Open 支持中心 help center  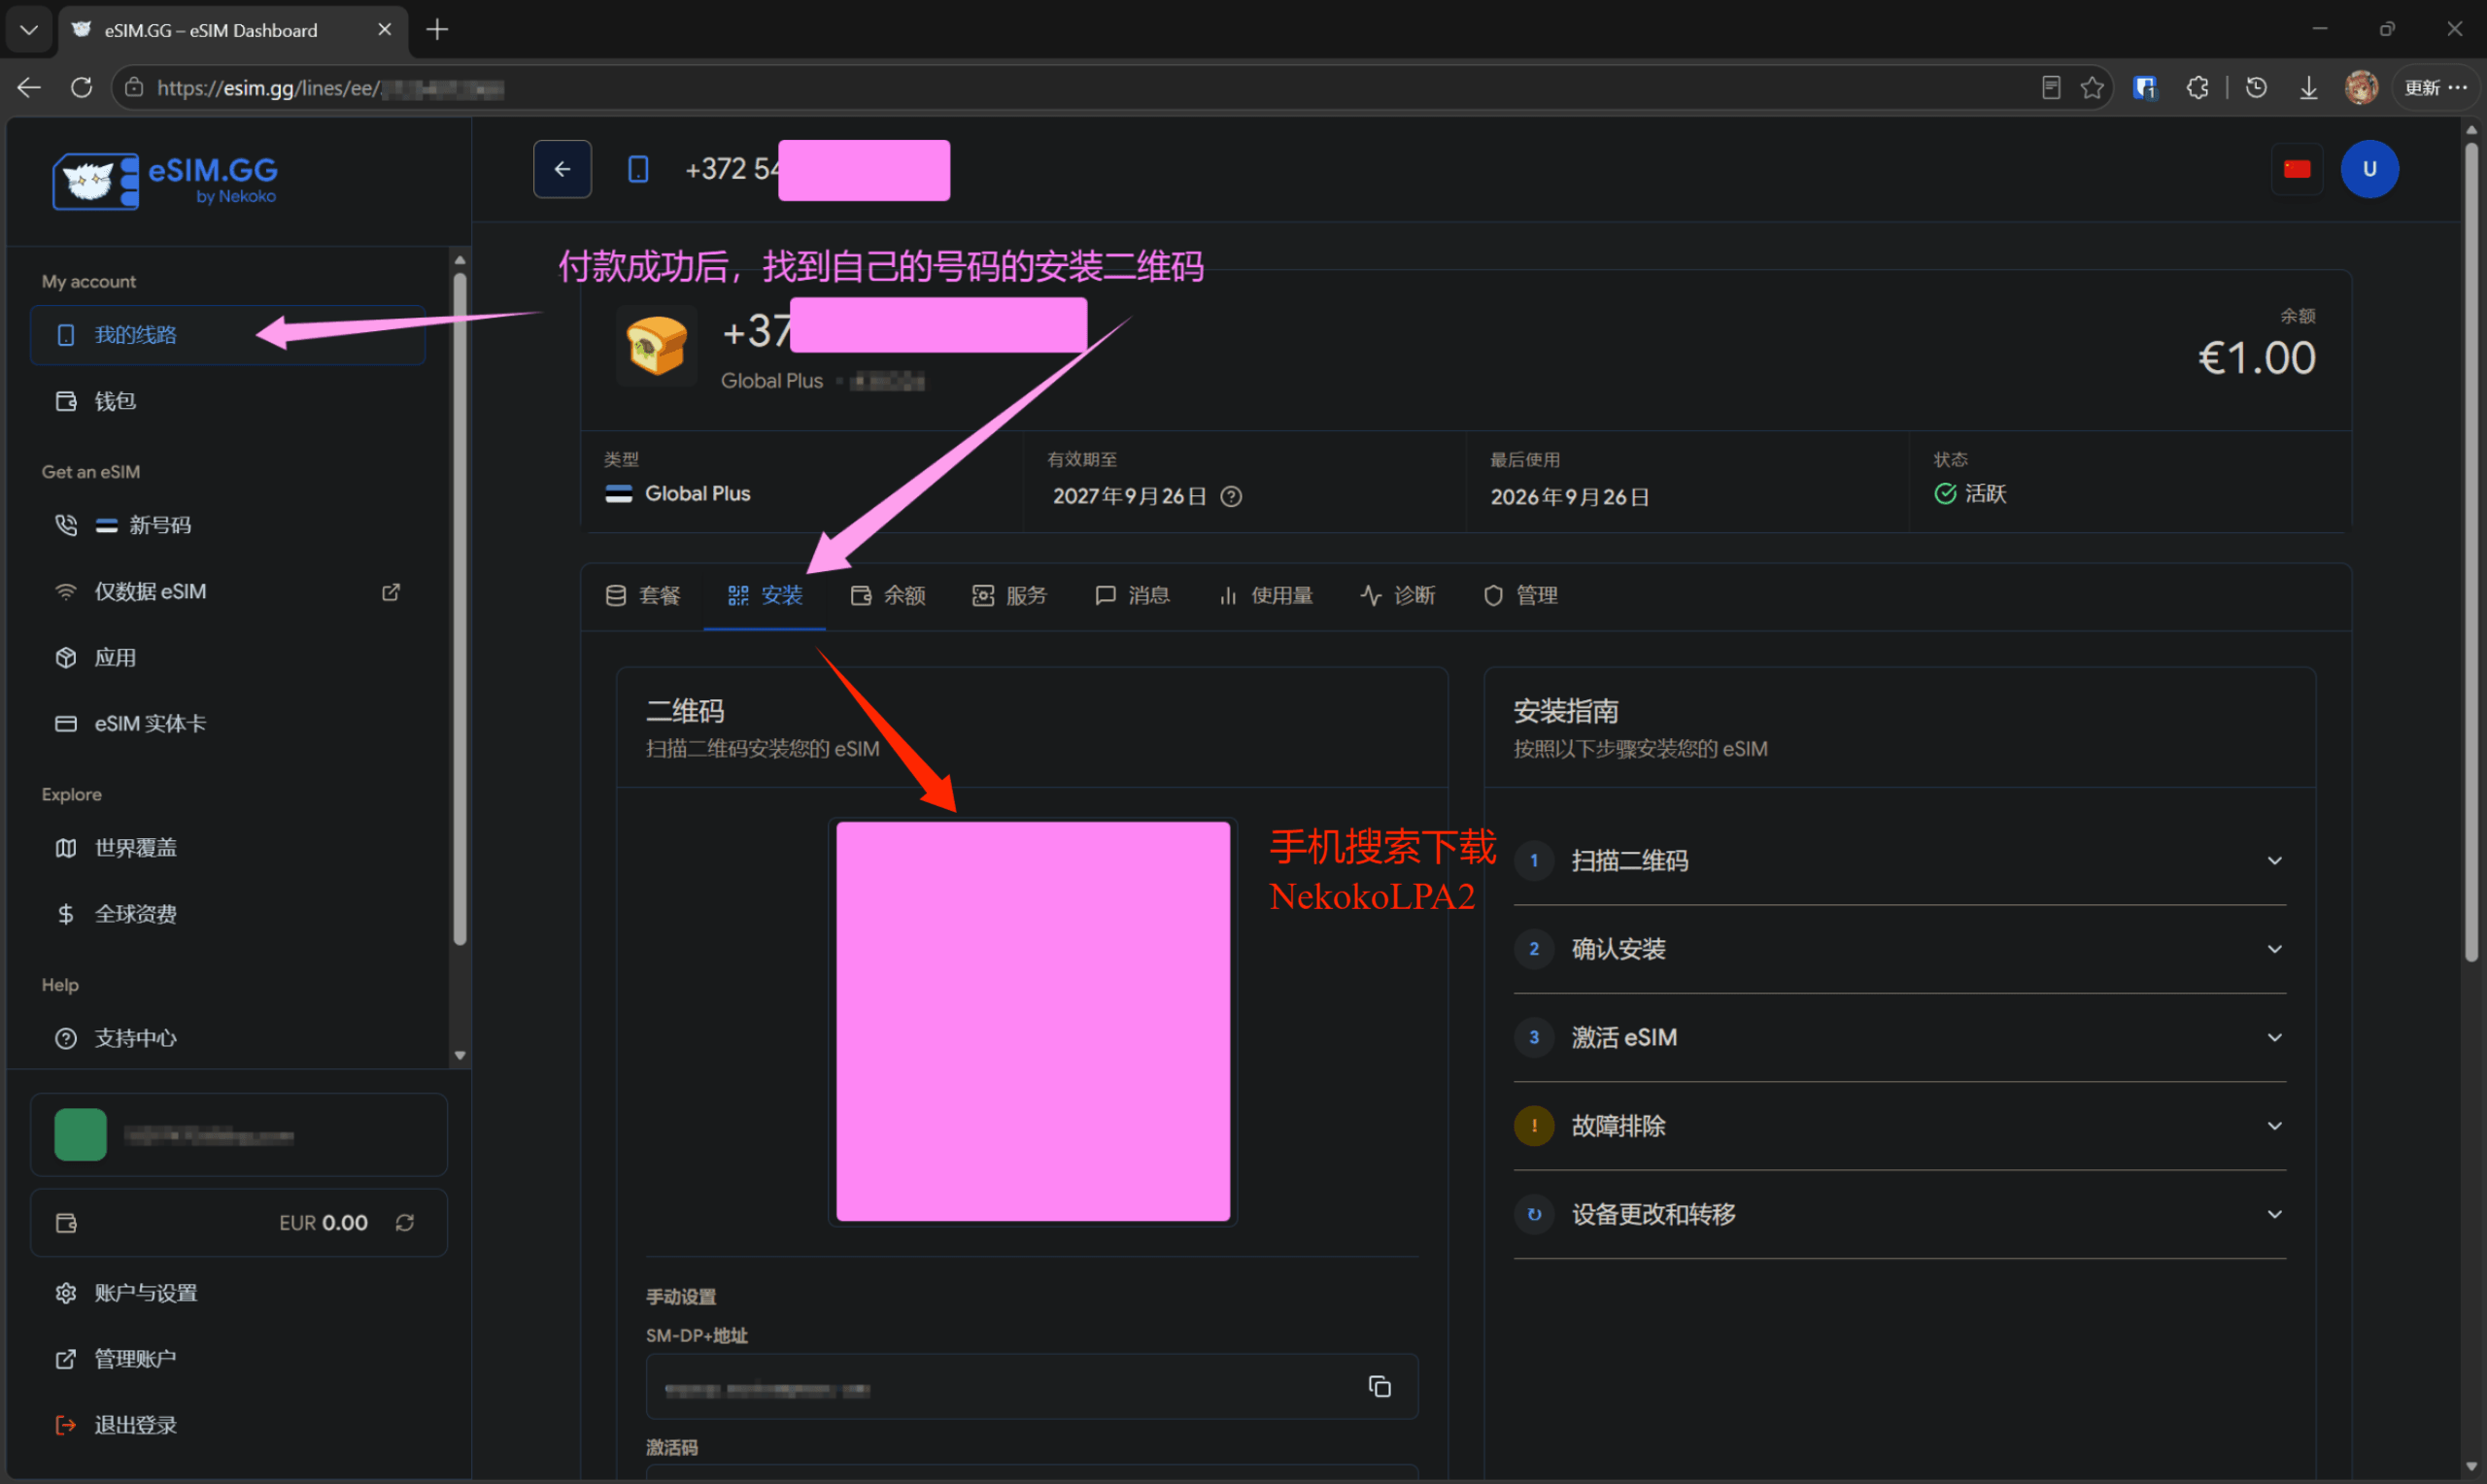228,1038
